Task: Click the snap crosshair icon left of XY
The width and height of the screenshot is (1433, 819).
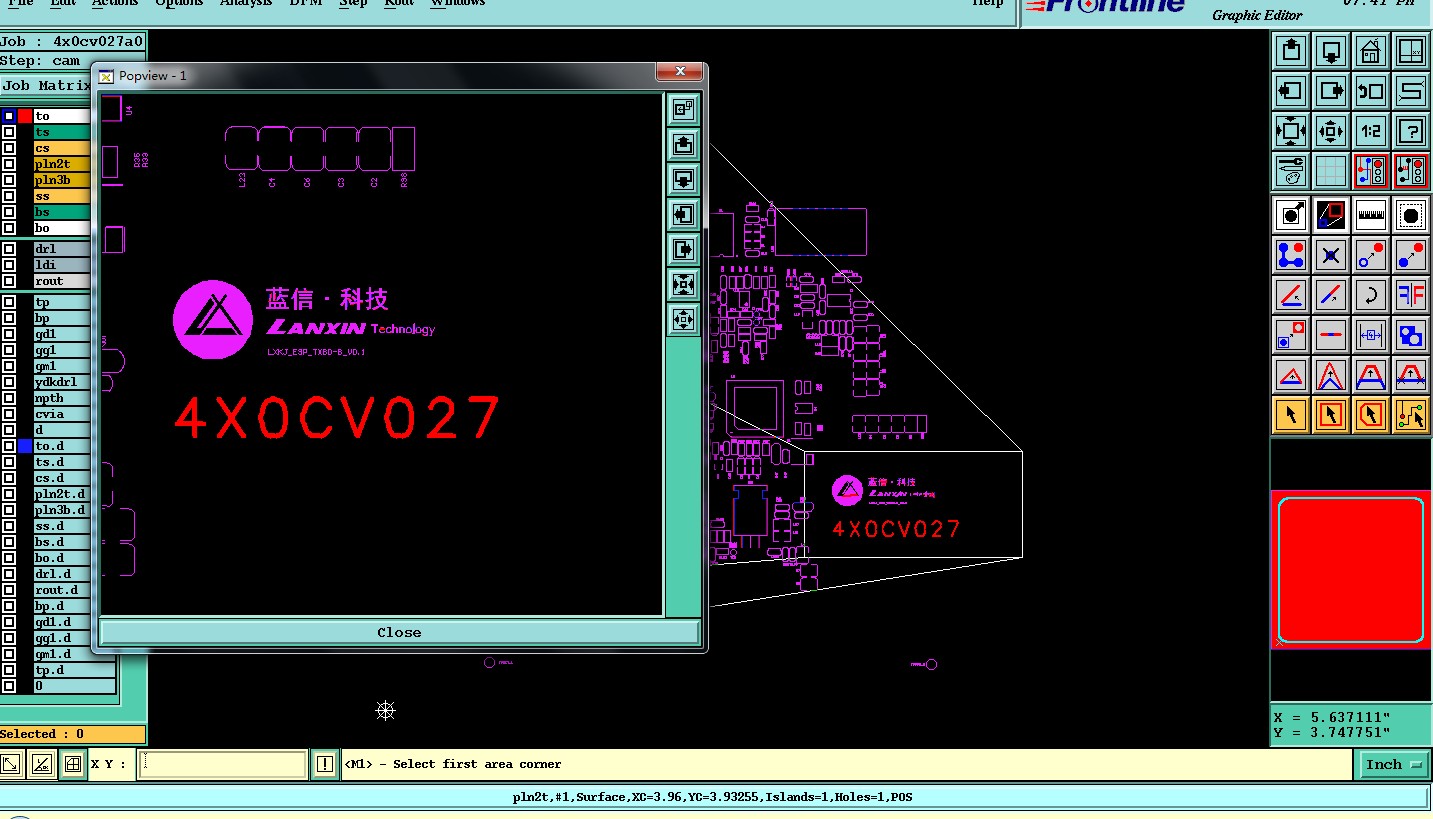Action: pyautogui.click(x=72, y=764)
